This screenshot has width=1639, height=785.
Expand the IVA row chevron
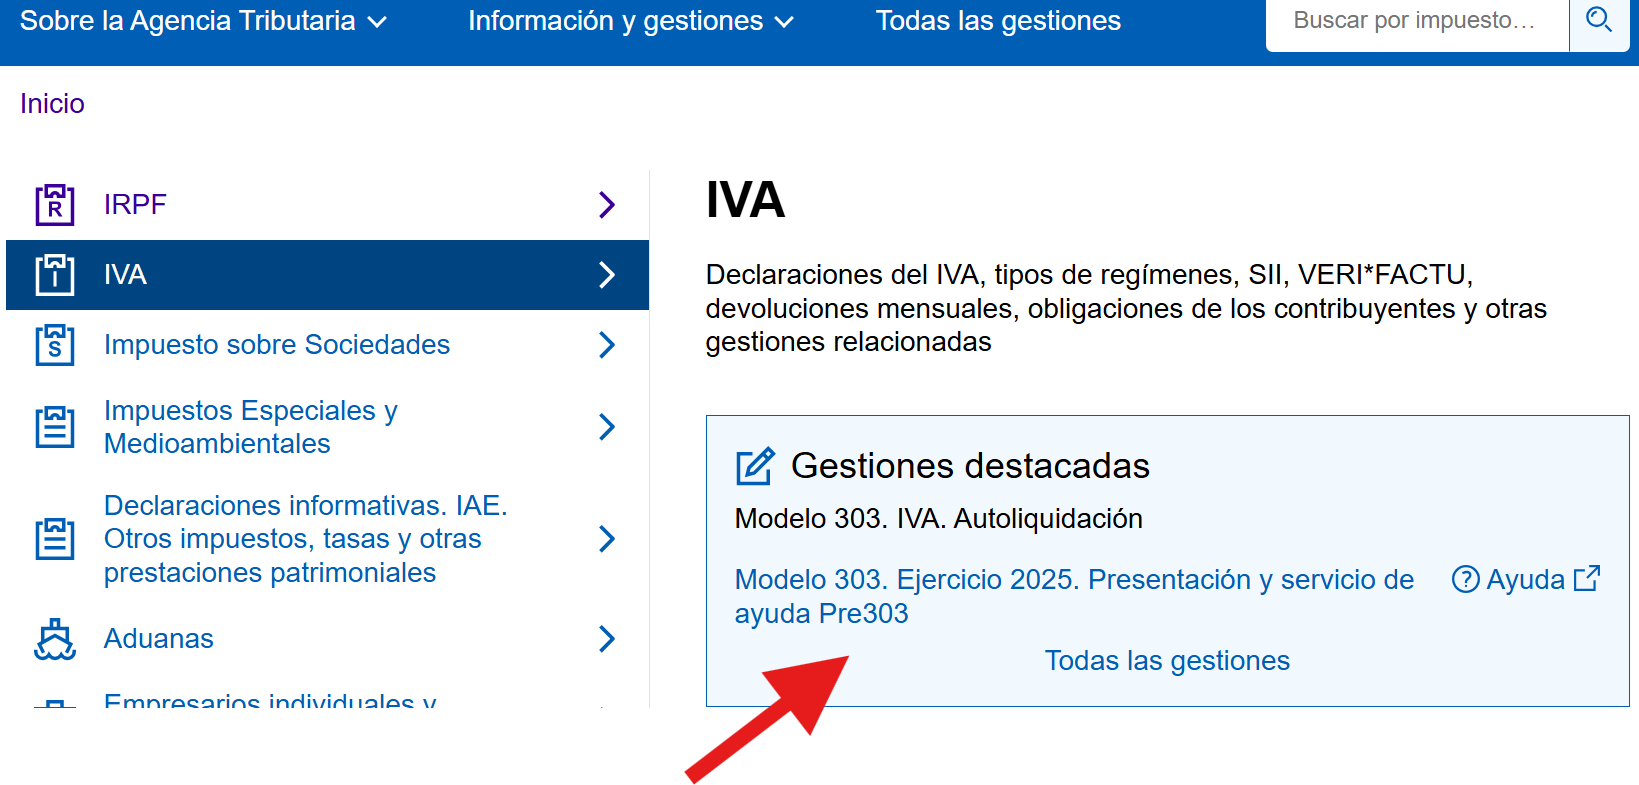(x=607, y=275)
